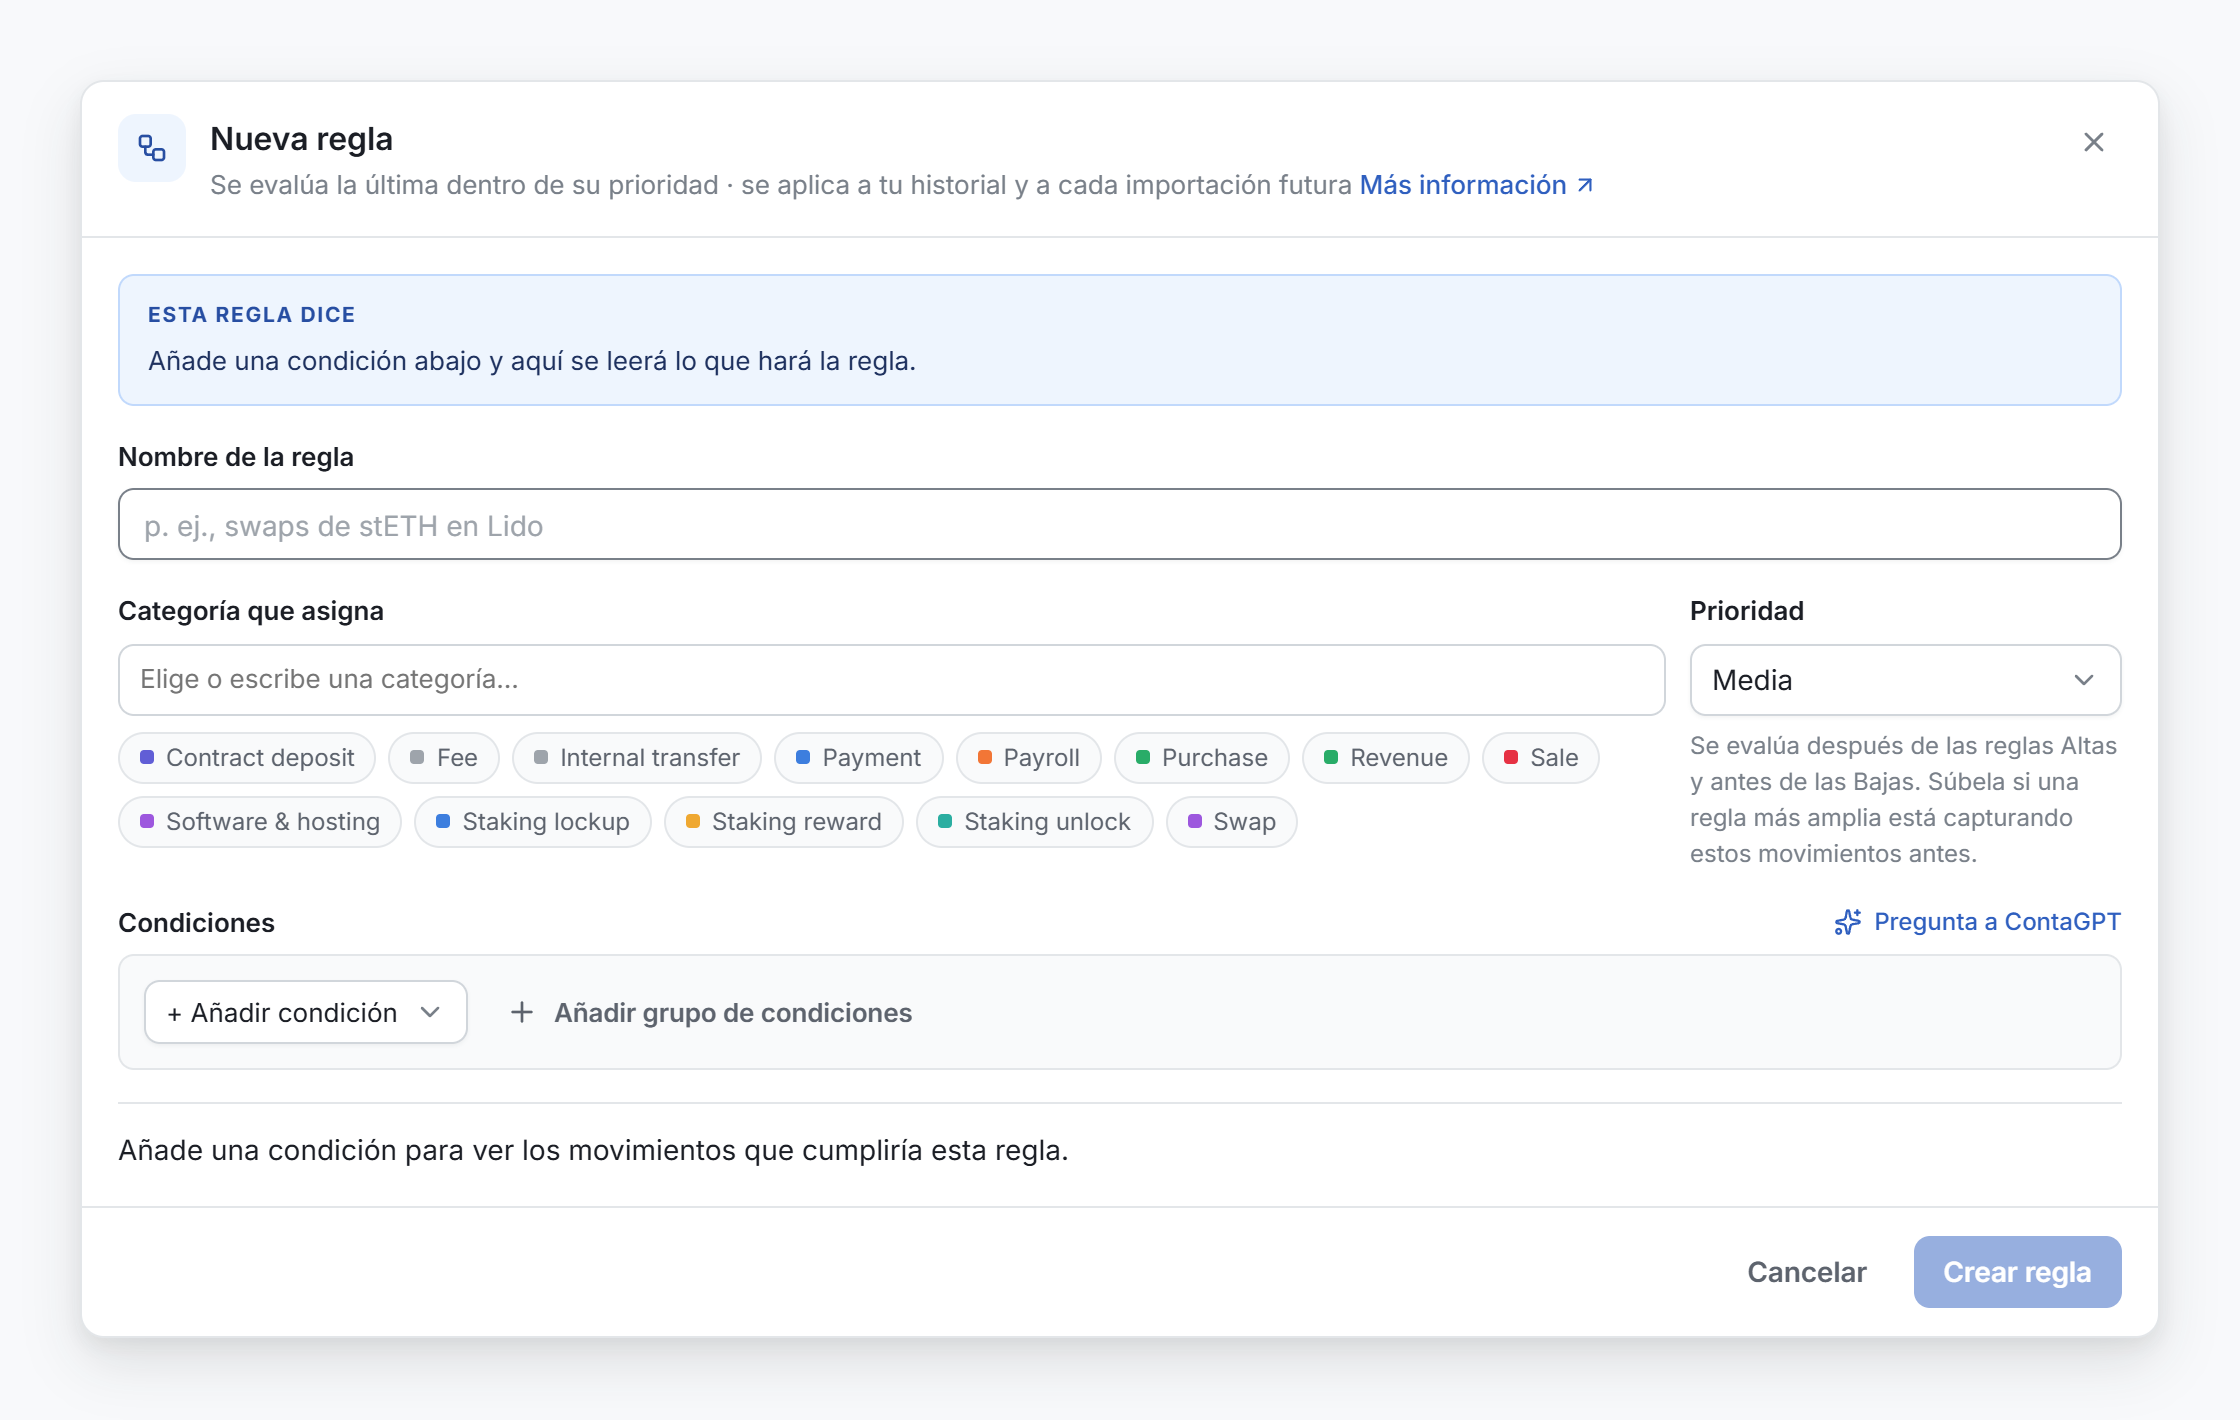Close the Nueva regla dialog
This screenshot has height=1420, width=2240.
(x=2093, y=142)
